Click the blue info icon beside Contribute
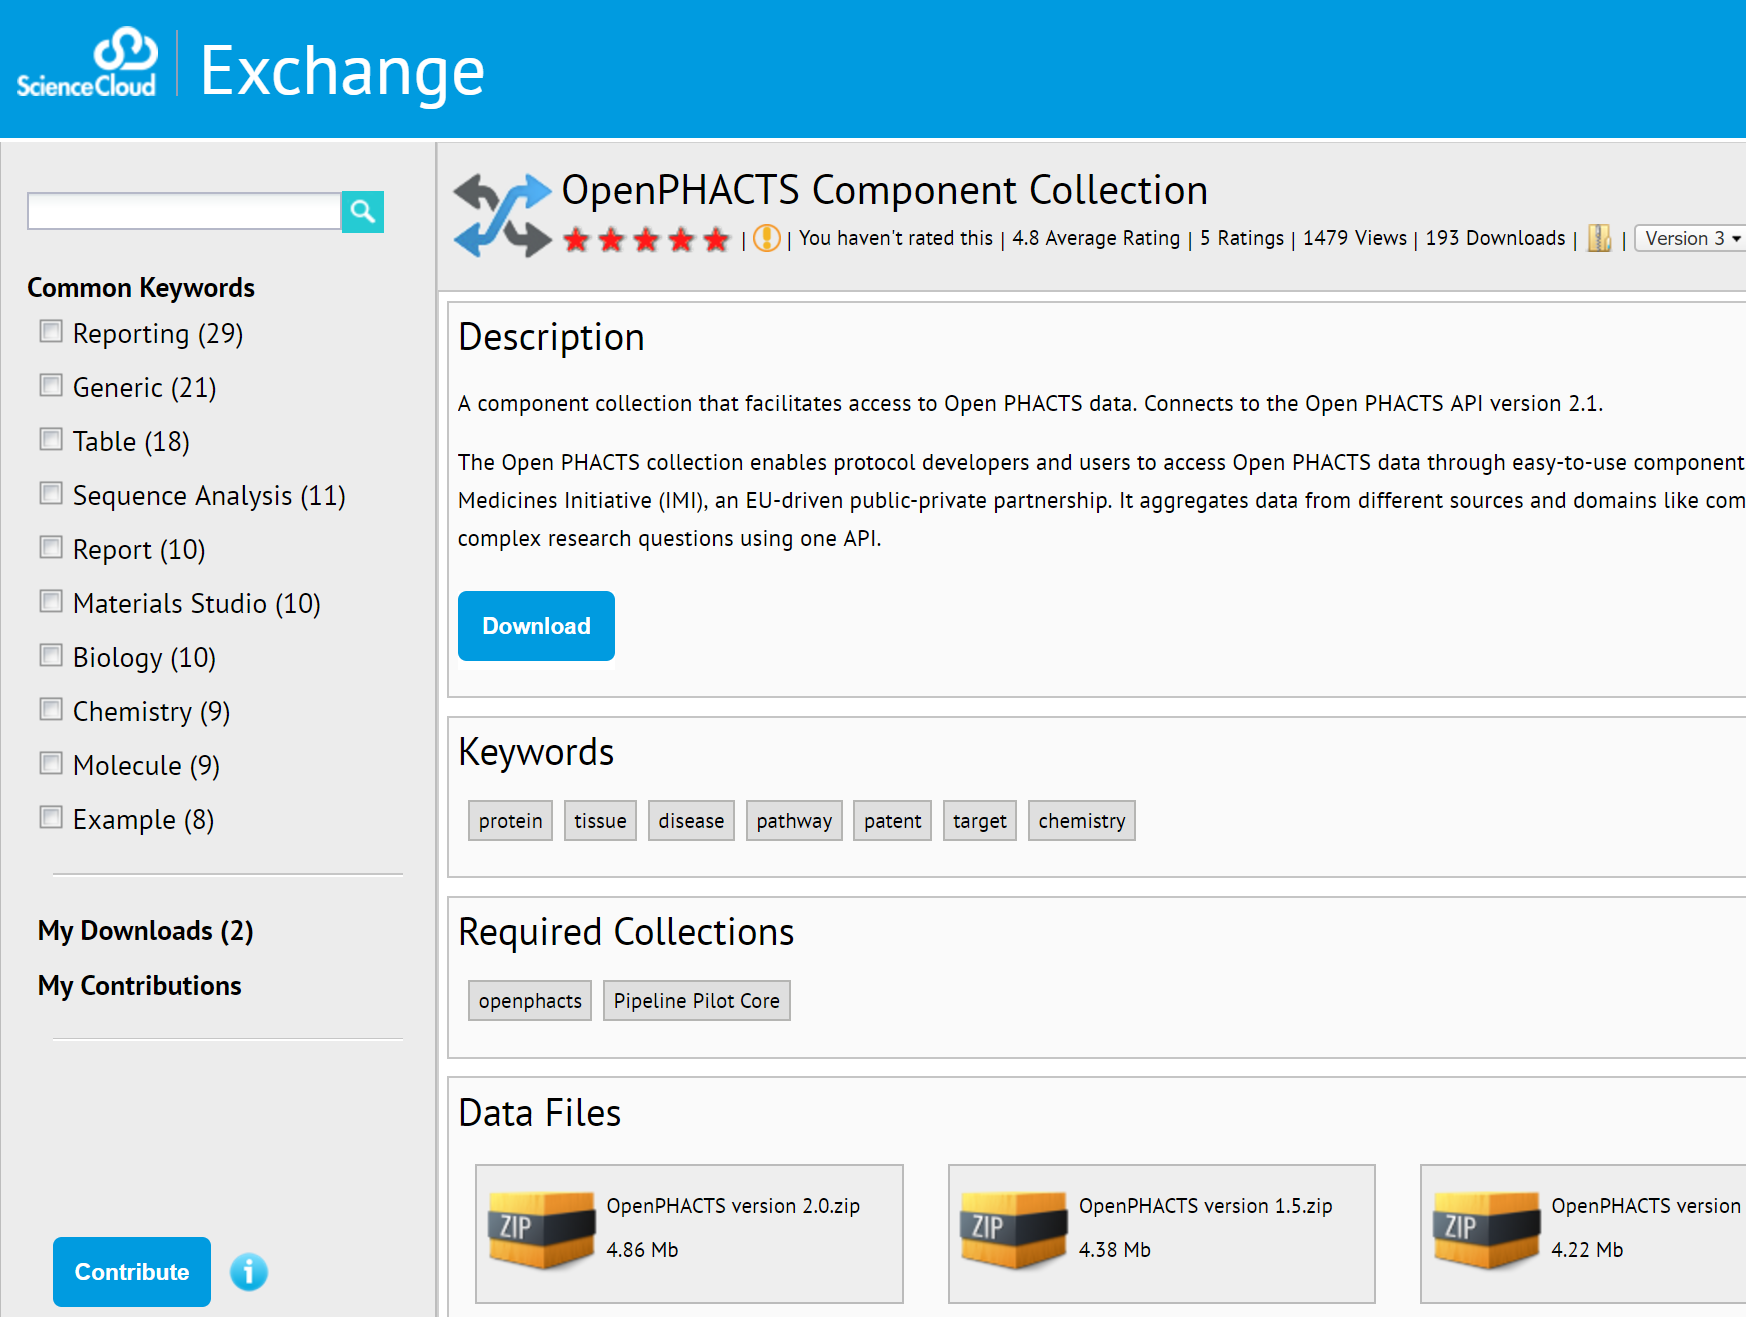The height and width of the screenshot is (1317, 1746). click(x=249, y=1272)
